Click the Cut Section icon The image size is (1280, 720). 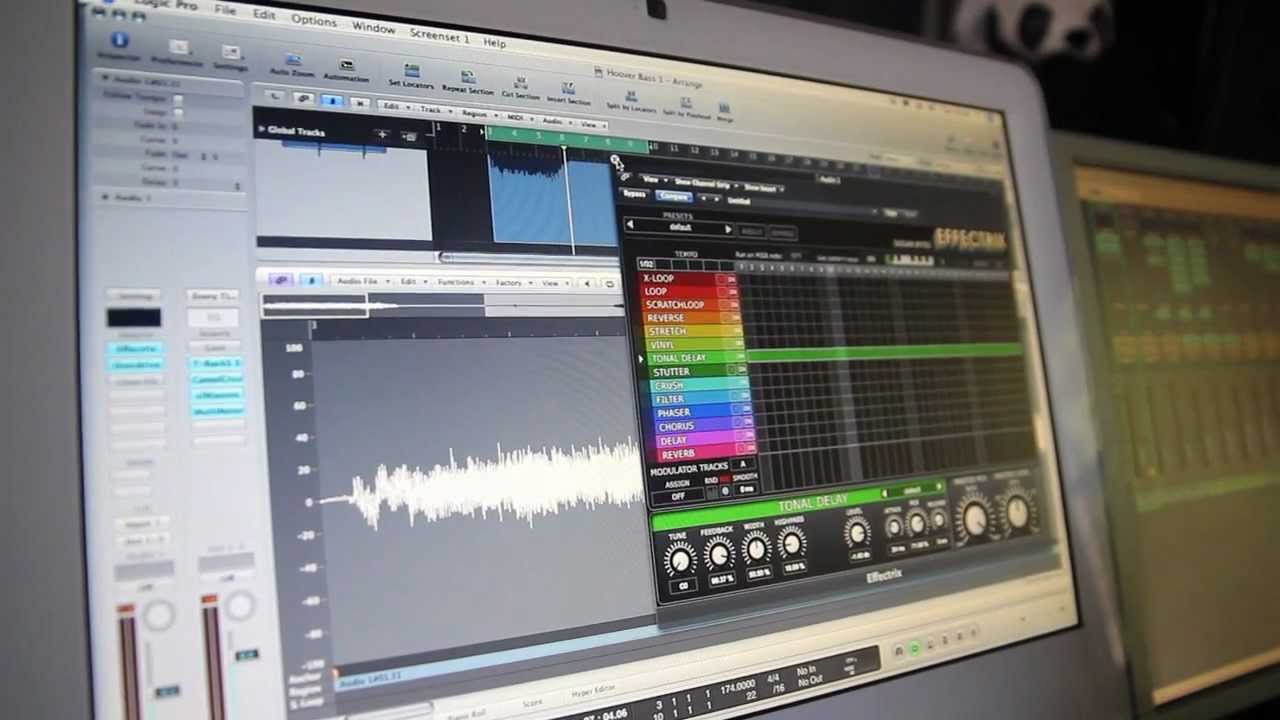click(x=520, y=82)
